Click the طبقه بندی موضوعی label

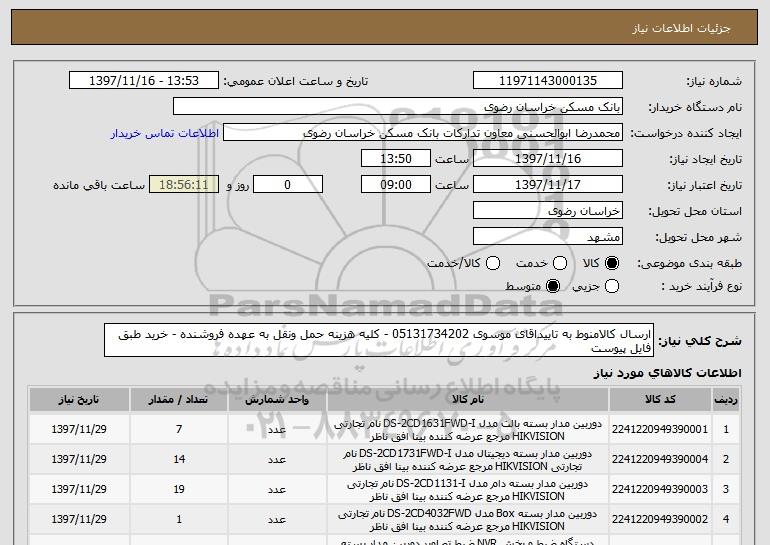click(689, 263)
